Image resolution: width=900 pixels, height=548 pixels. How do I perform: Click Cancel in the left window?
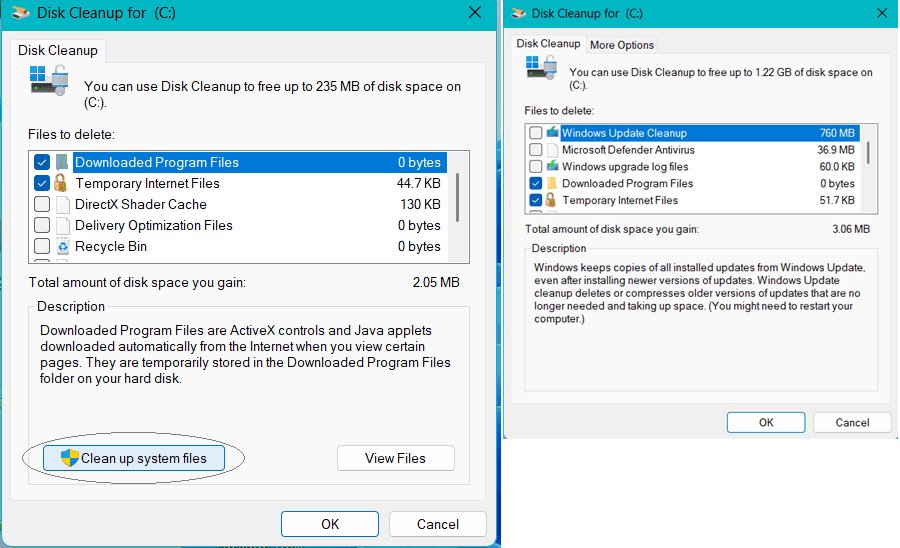[x=437, y=524]
